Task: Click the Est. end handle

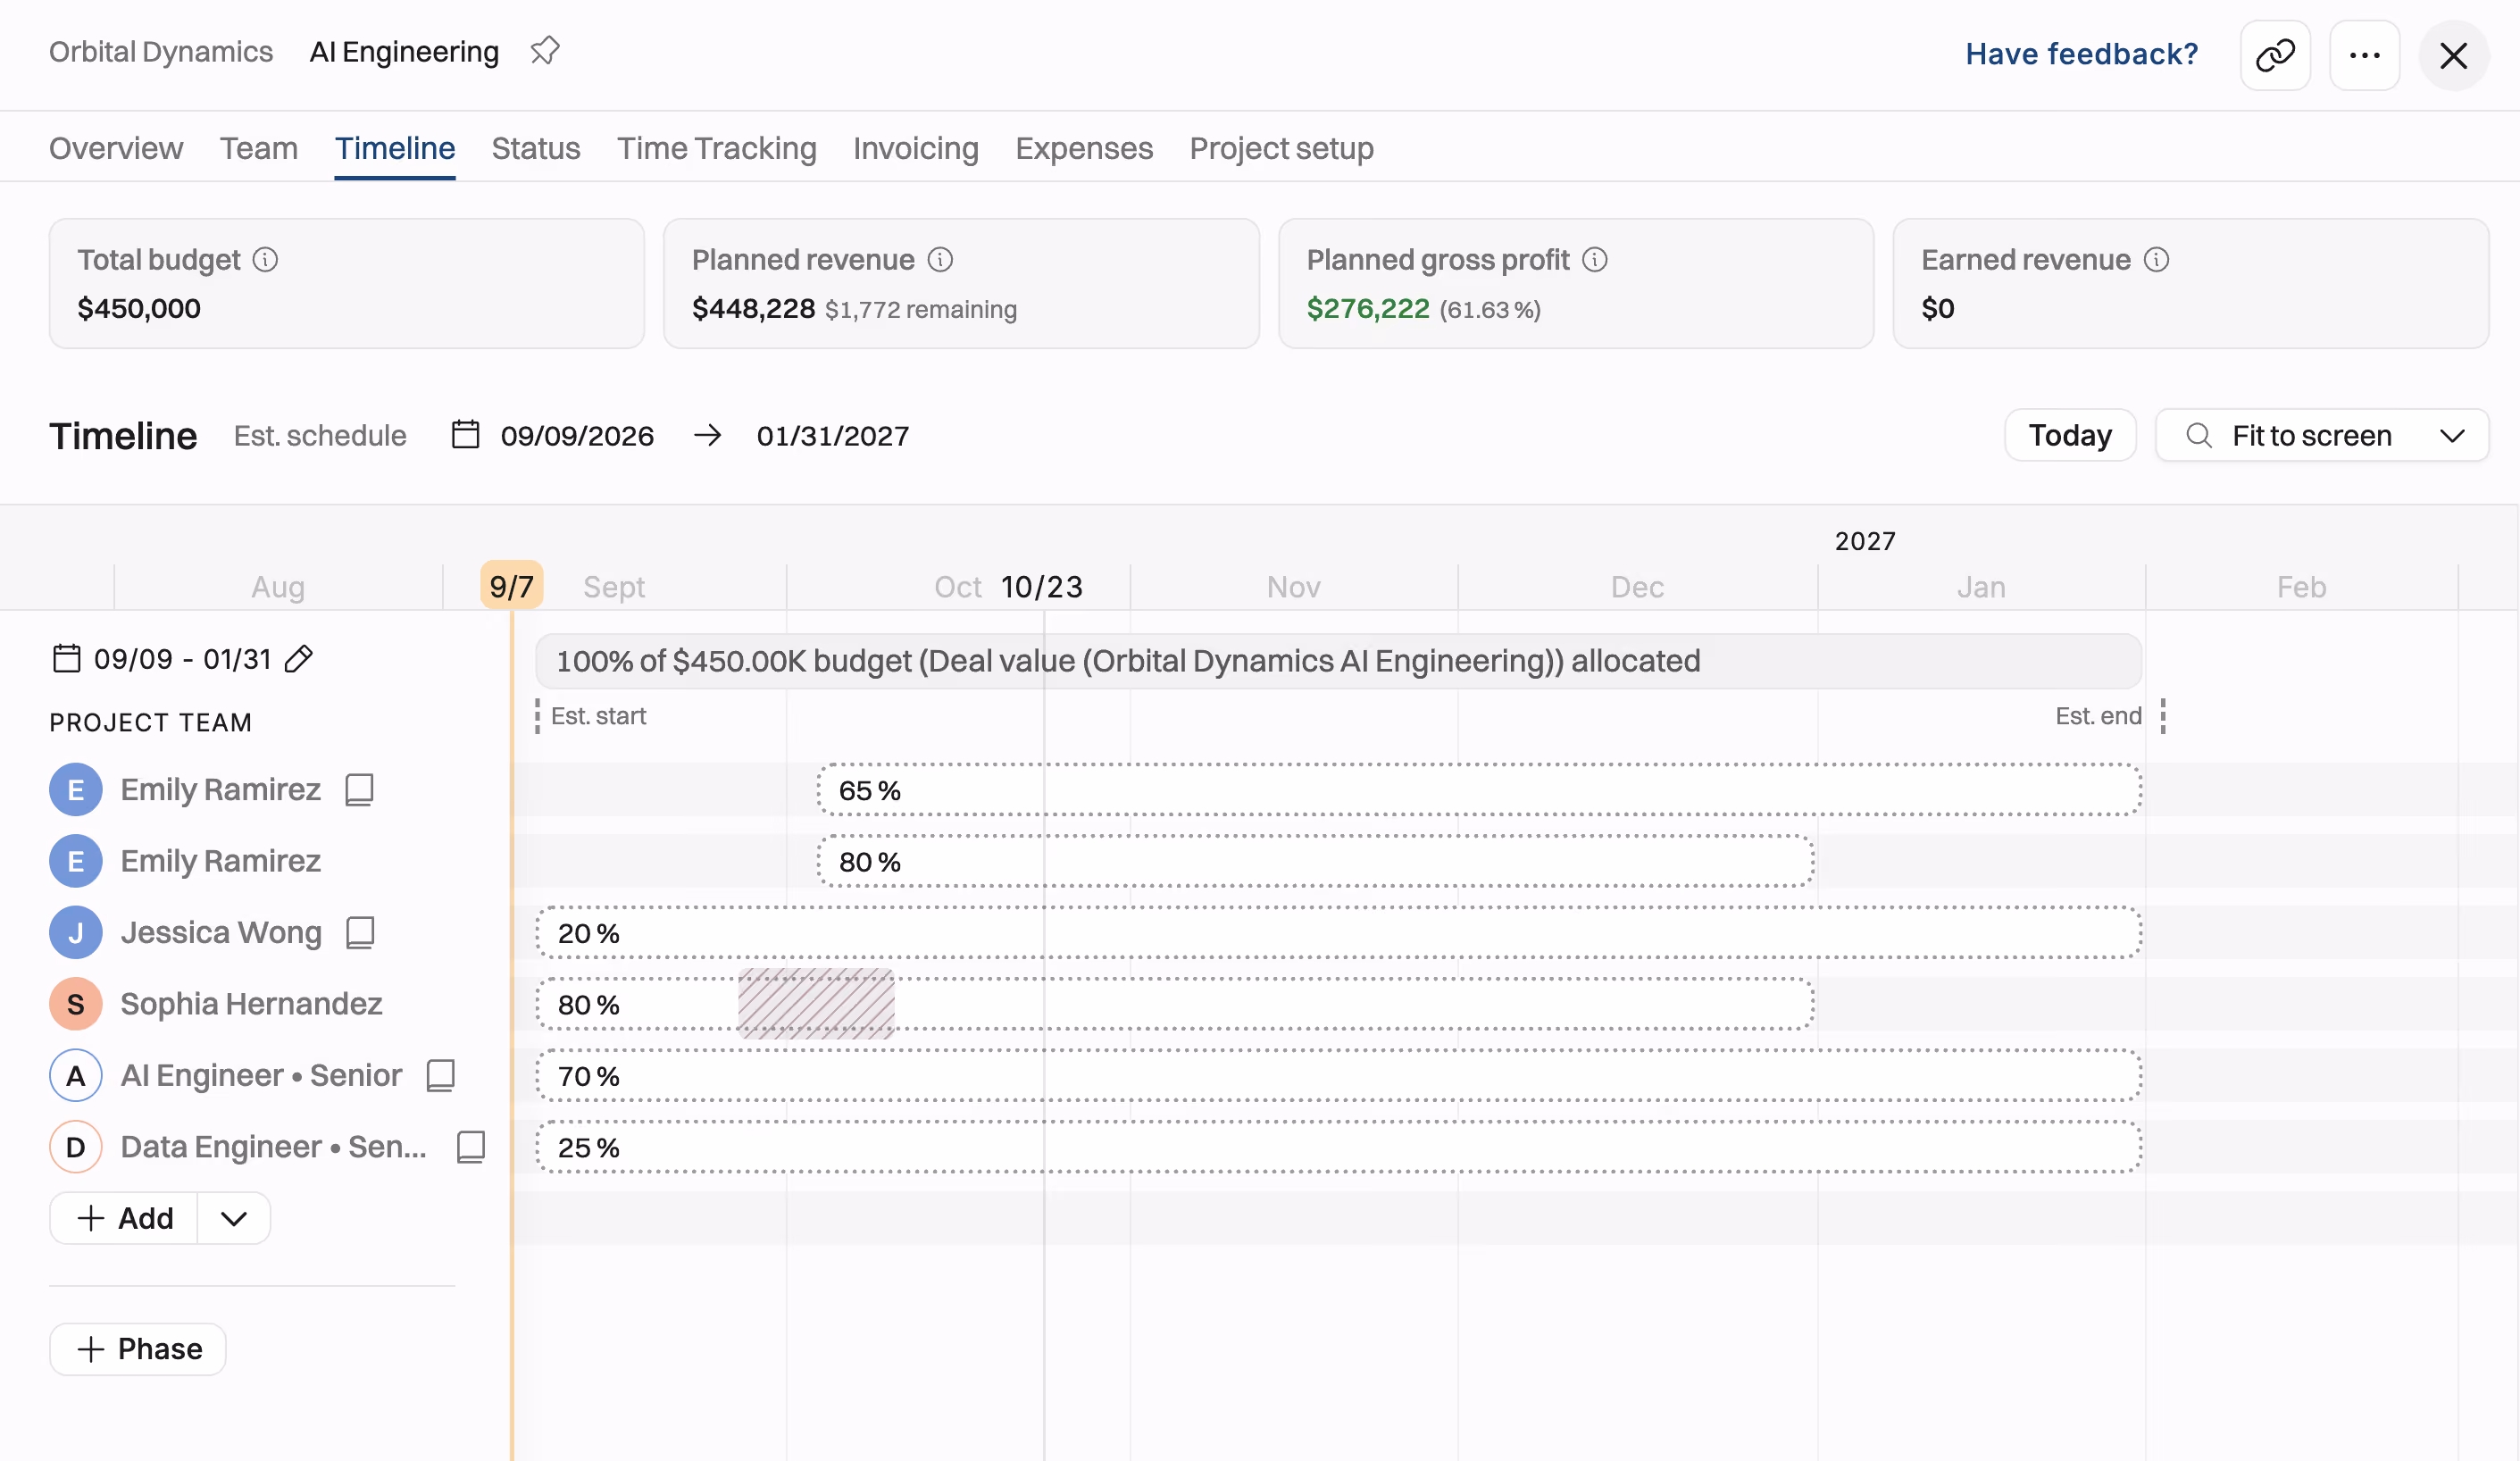Action: coord(2163,716)
